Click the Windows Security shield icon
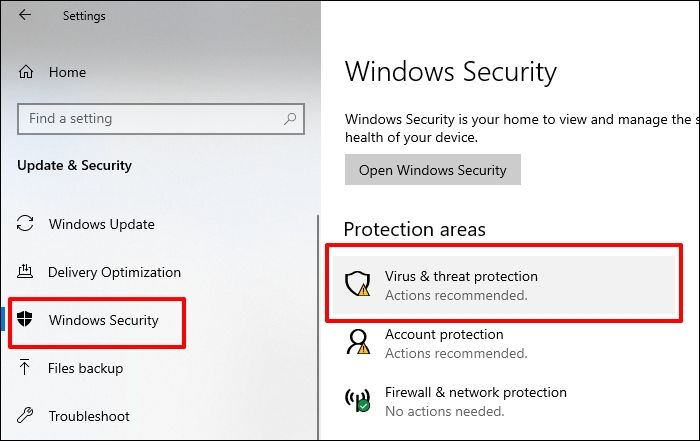The image size is (700, 441). point(26,320)
